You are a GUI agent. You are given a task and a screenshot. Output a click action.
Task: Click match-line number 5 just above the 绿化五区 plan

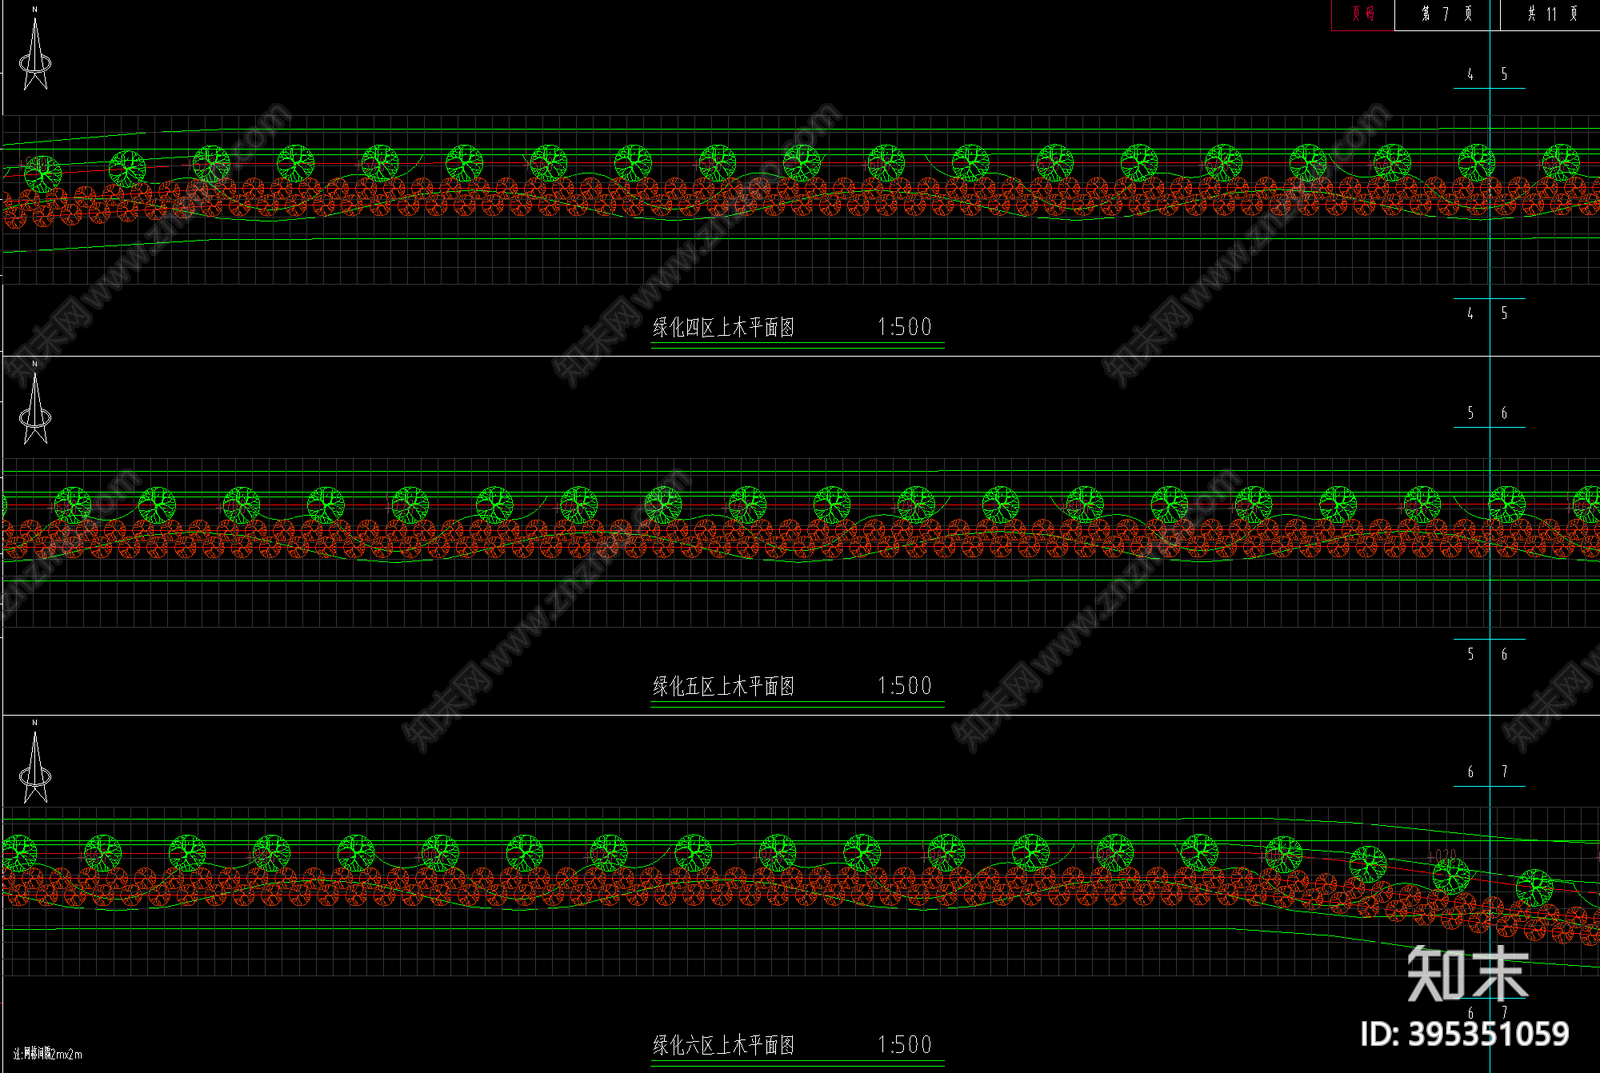point(1470,413)
